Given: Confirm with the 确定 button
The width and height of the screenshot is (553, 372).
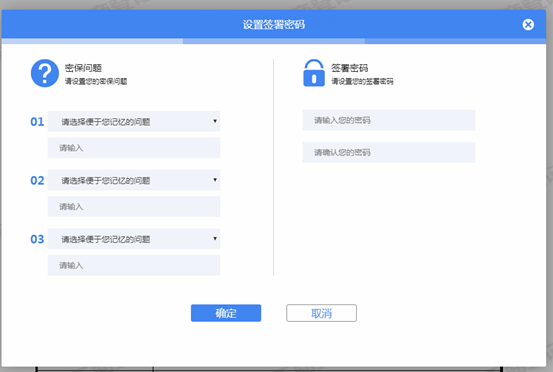Looking at the screenshot, I should [x=226, y=313].
